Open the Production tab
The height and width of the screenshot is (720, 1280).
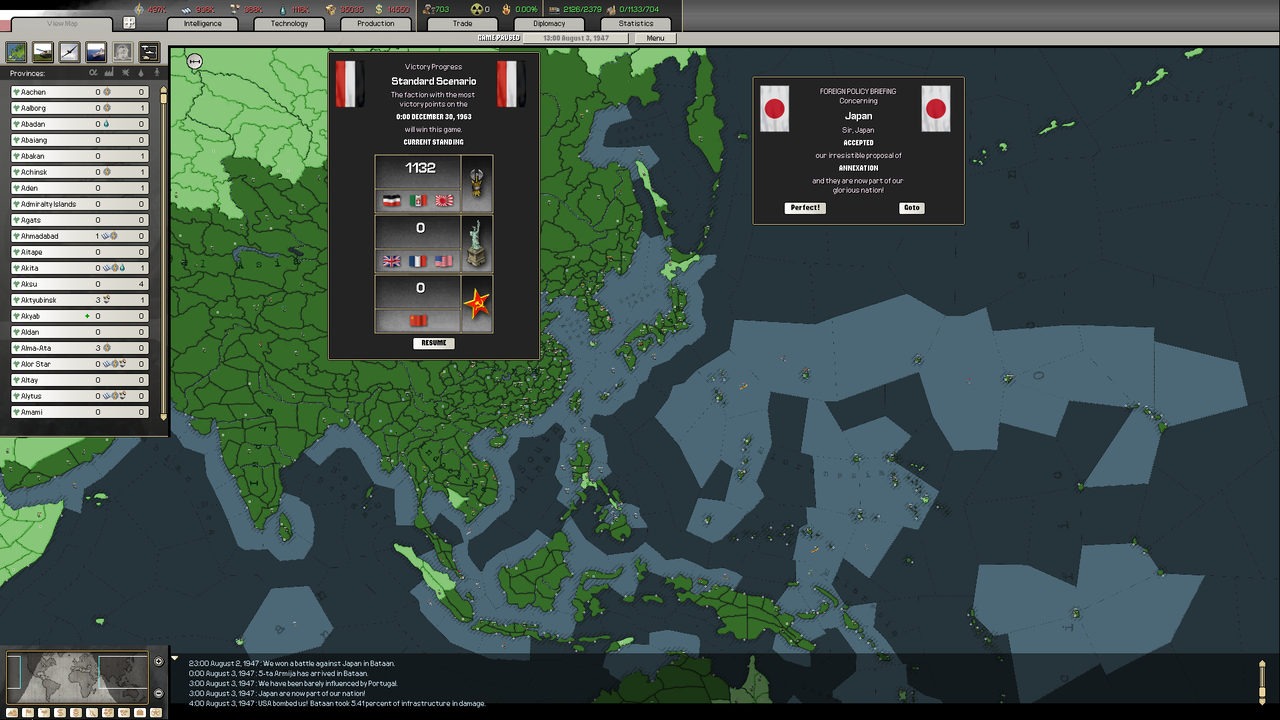[x=376, y=23]
